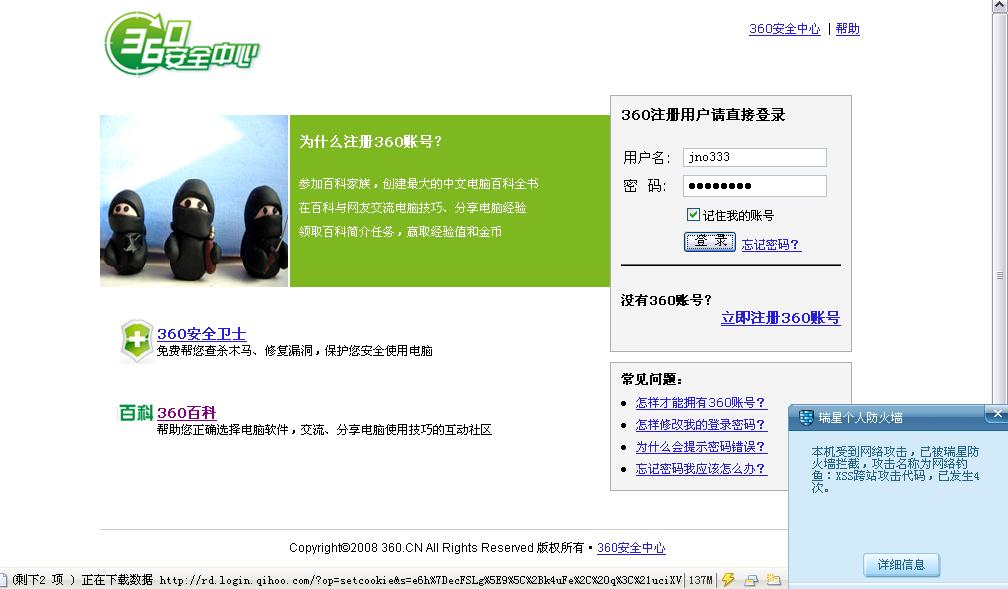The image size is (1008, 589).
Task: Click the folder icon in status bar
Action: (773, 579)
